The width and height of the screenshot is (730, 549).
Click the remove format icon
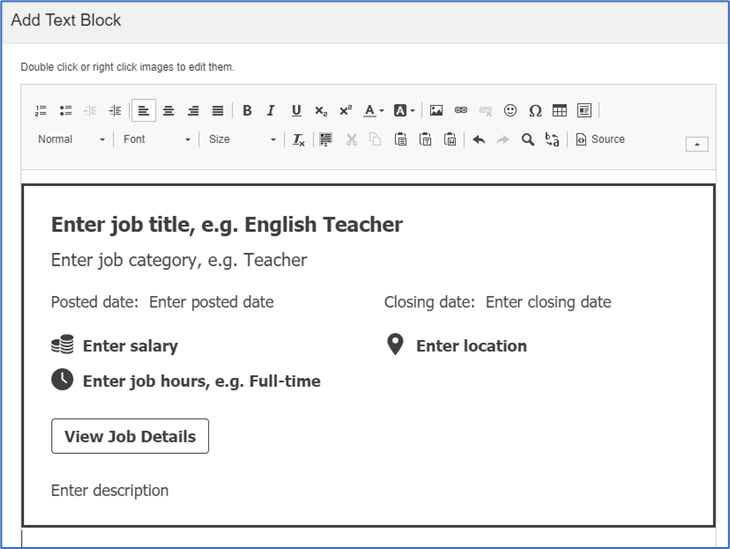(298, 139)
